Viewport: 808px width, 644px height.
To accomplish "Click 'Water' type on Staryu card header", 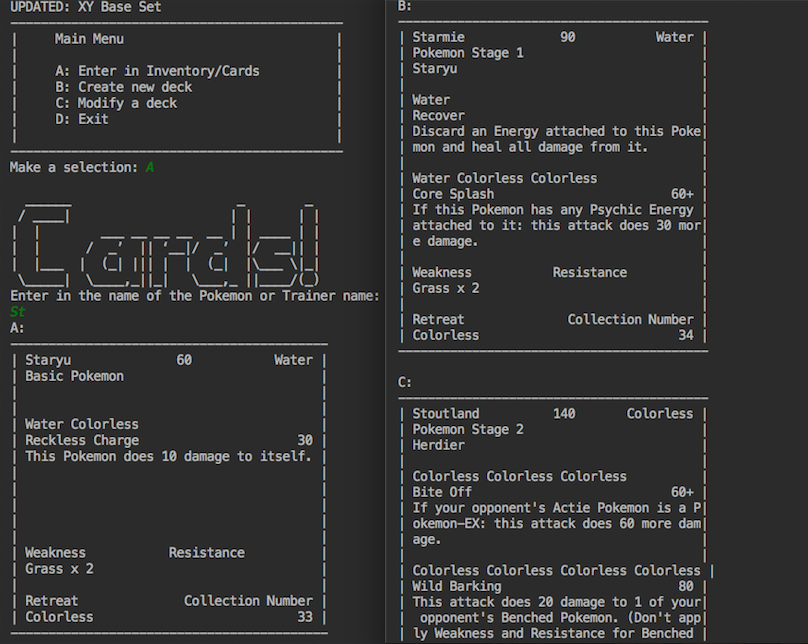I will tap(293, 360).
